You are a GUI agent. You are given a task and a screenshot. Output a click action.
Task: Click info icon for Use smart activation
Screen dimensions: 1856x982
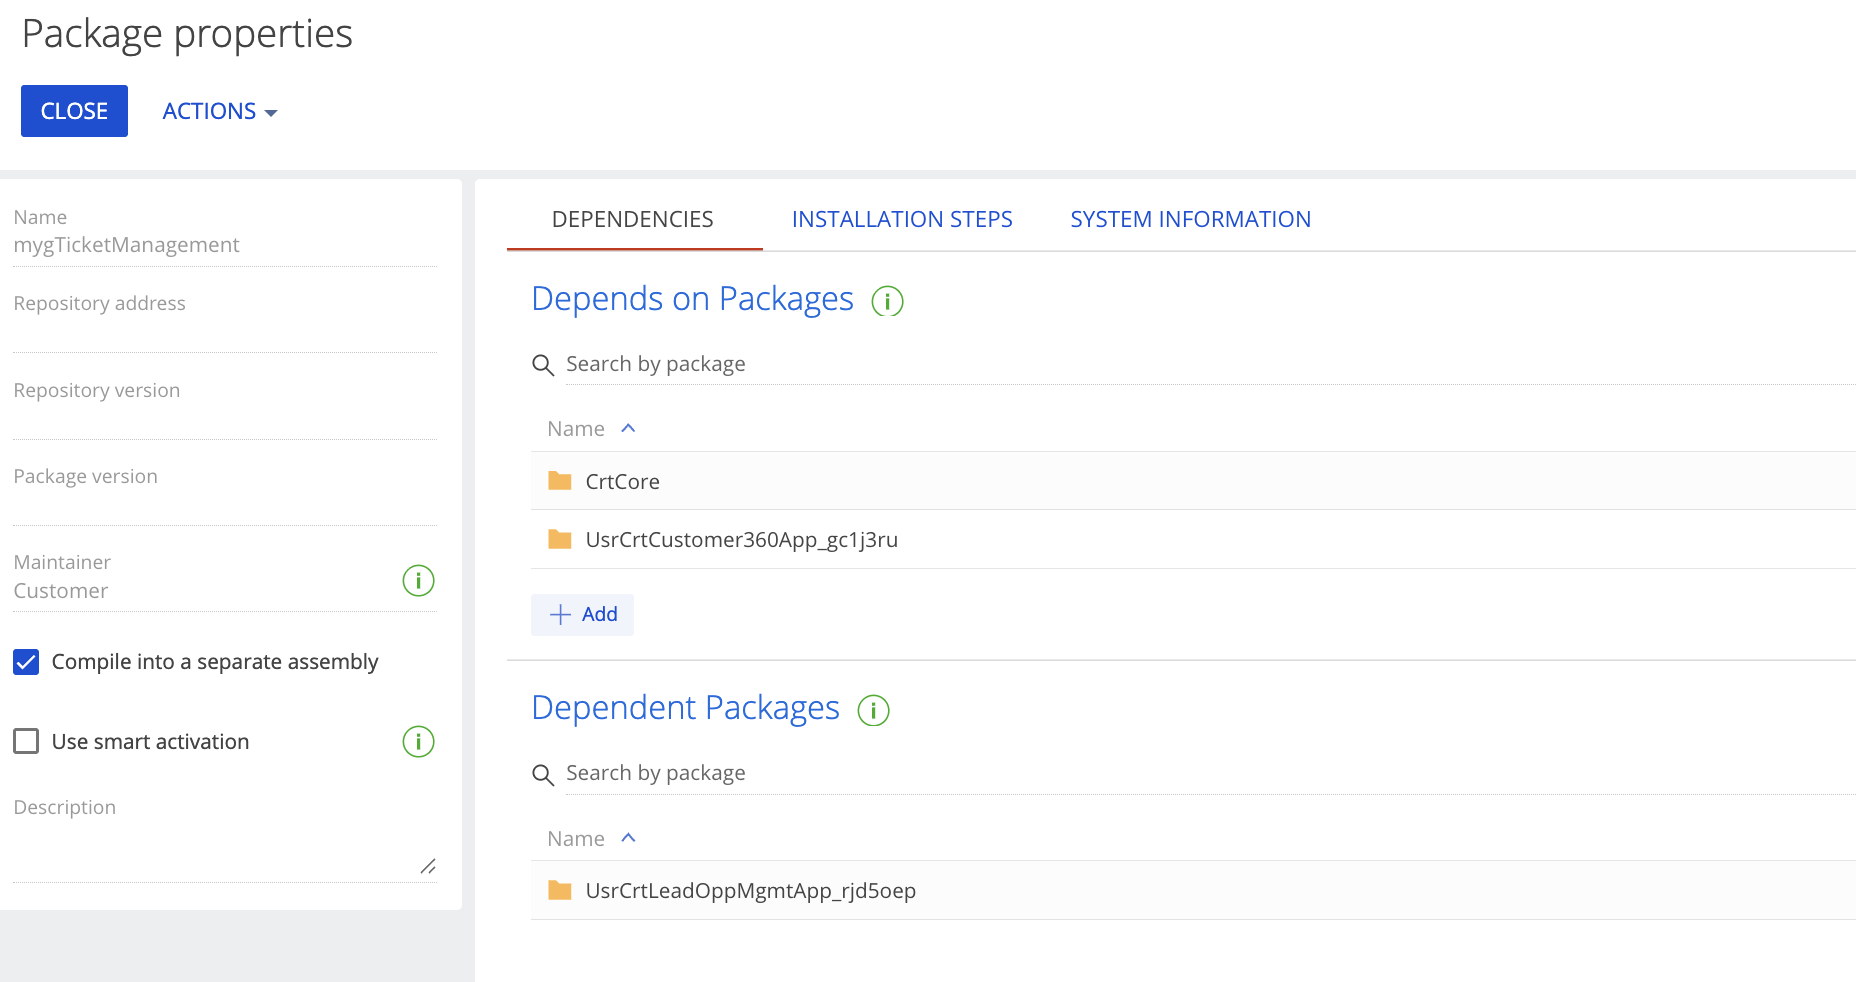[418, 742]
